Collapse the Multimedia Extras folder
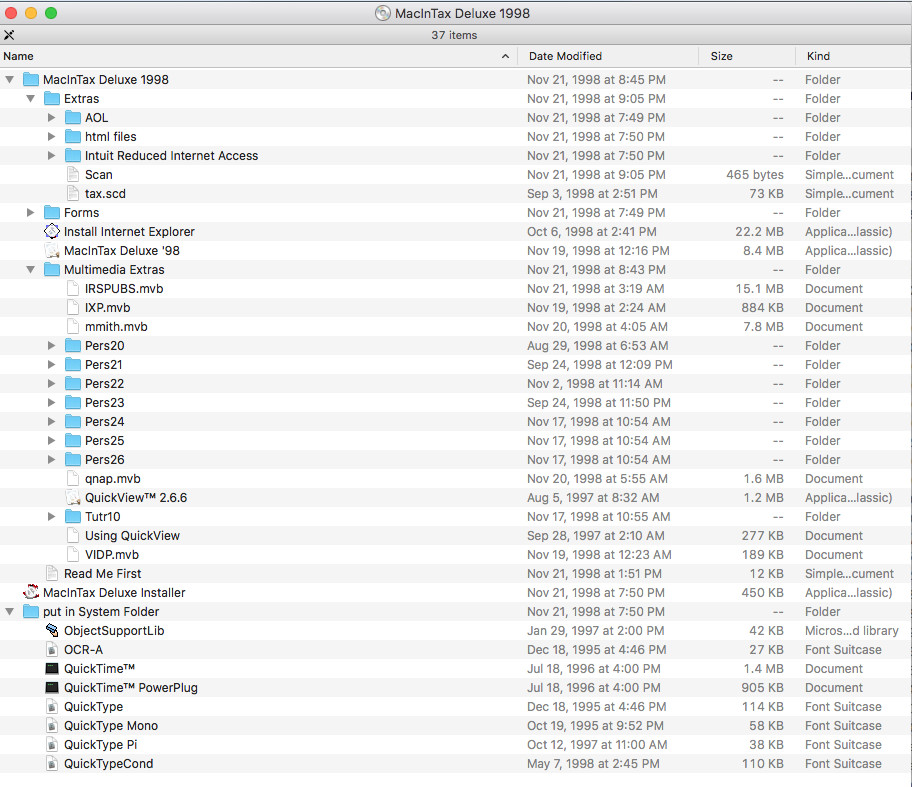Image resolution: width=912 pixels, height=787 pixels. [30, 269]
